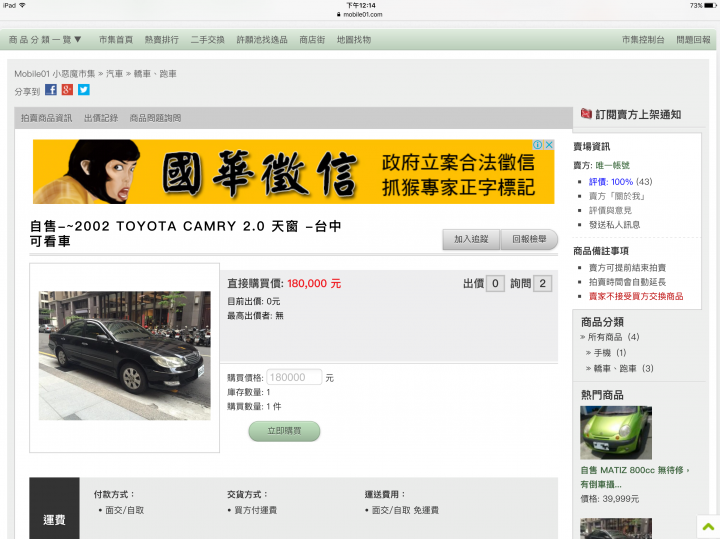Open 市集首頁 in nav bar

pyautogui.click(x=116, y=40)
